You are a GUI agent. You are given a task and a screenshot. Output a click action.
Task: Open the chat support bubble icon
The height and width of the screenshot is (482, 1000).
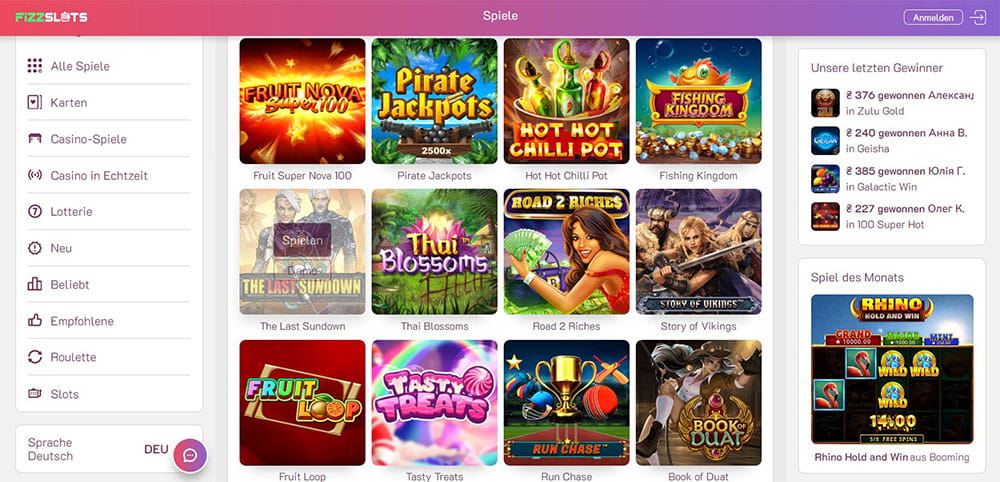(190, 455)
